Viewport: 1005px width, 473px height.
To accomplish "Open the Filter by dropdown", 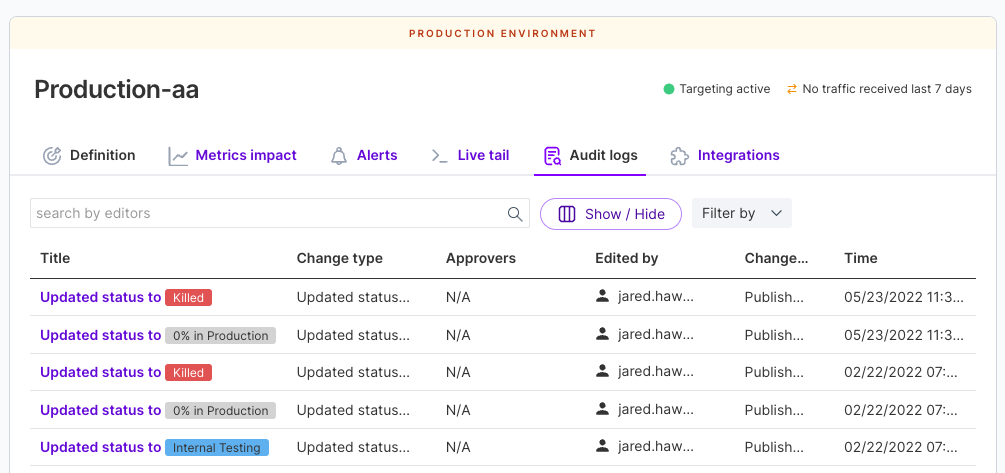I will (x=741, y=214).
